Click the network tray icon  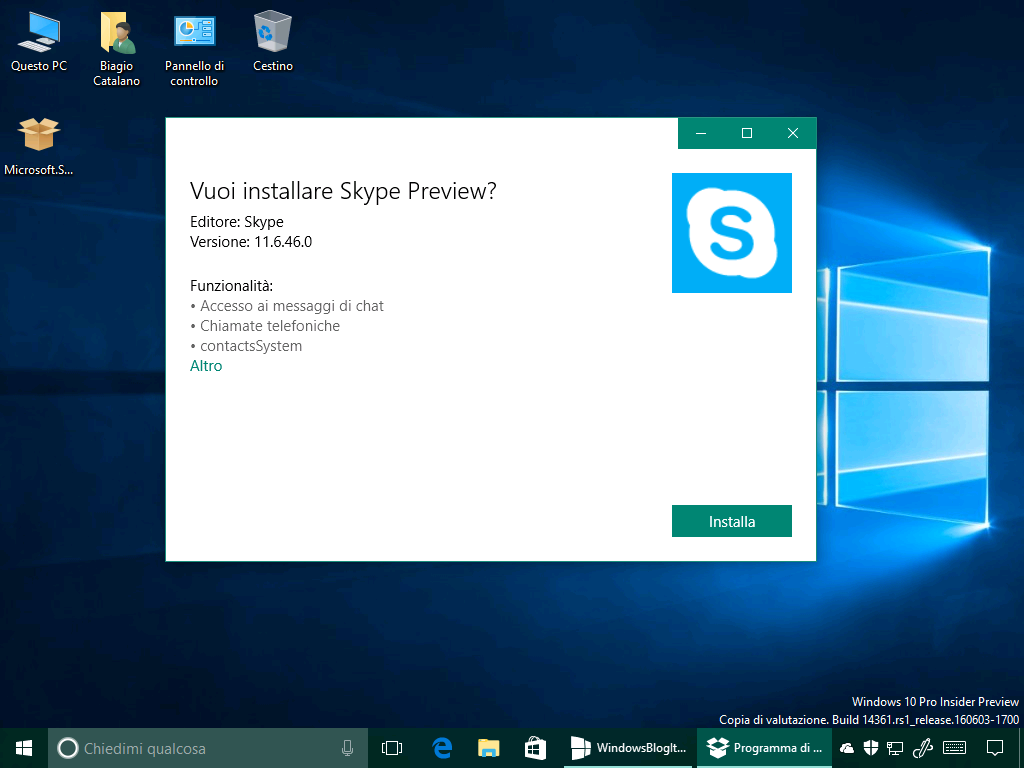point(895,748)
